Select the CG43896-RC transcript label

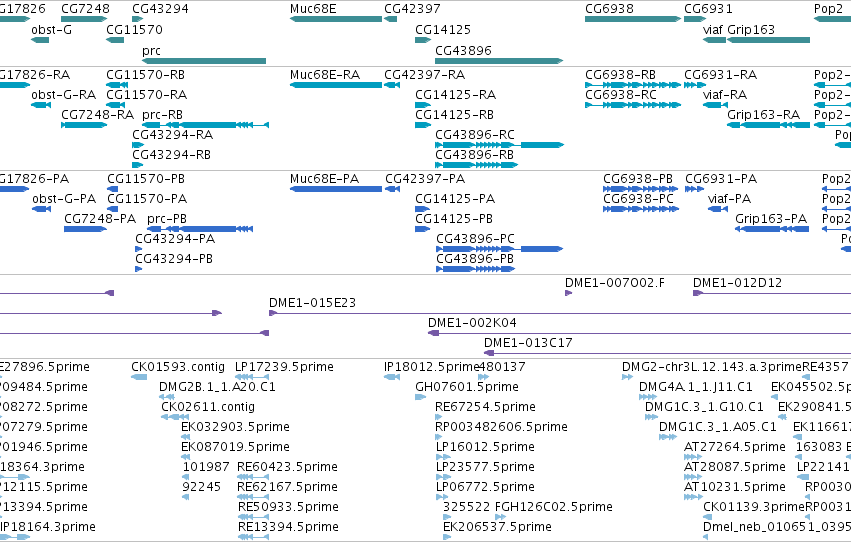point(475,135)
